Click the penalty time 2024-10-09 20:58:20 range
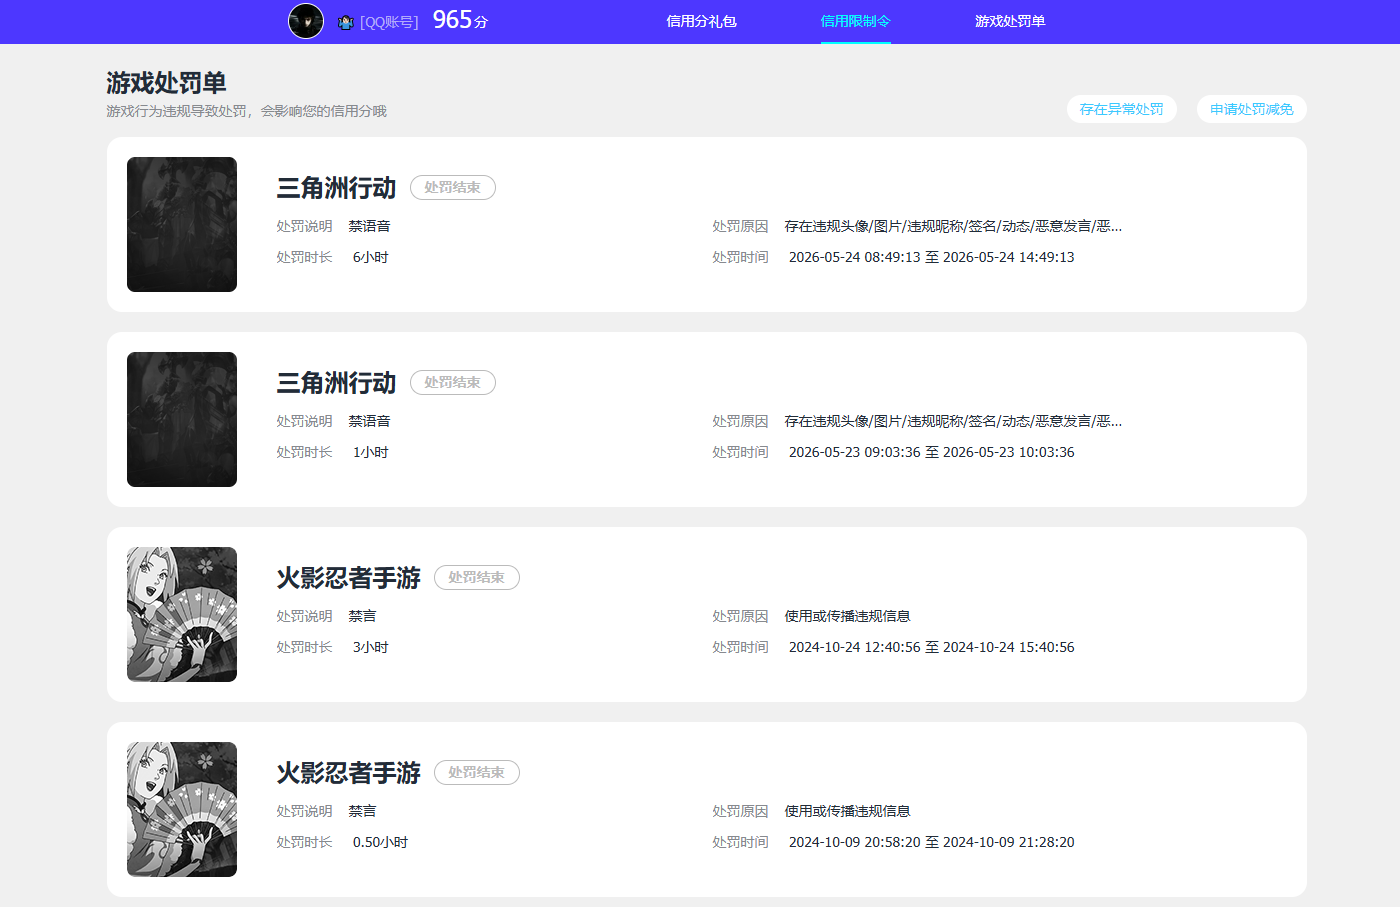Screen dimensions: 1400x907 (x=932, y=842)
